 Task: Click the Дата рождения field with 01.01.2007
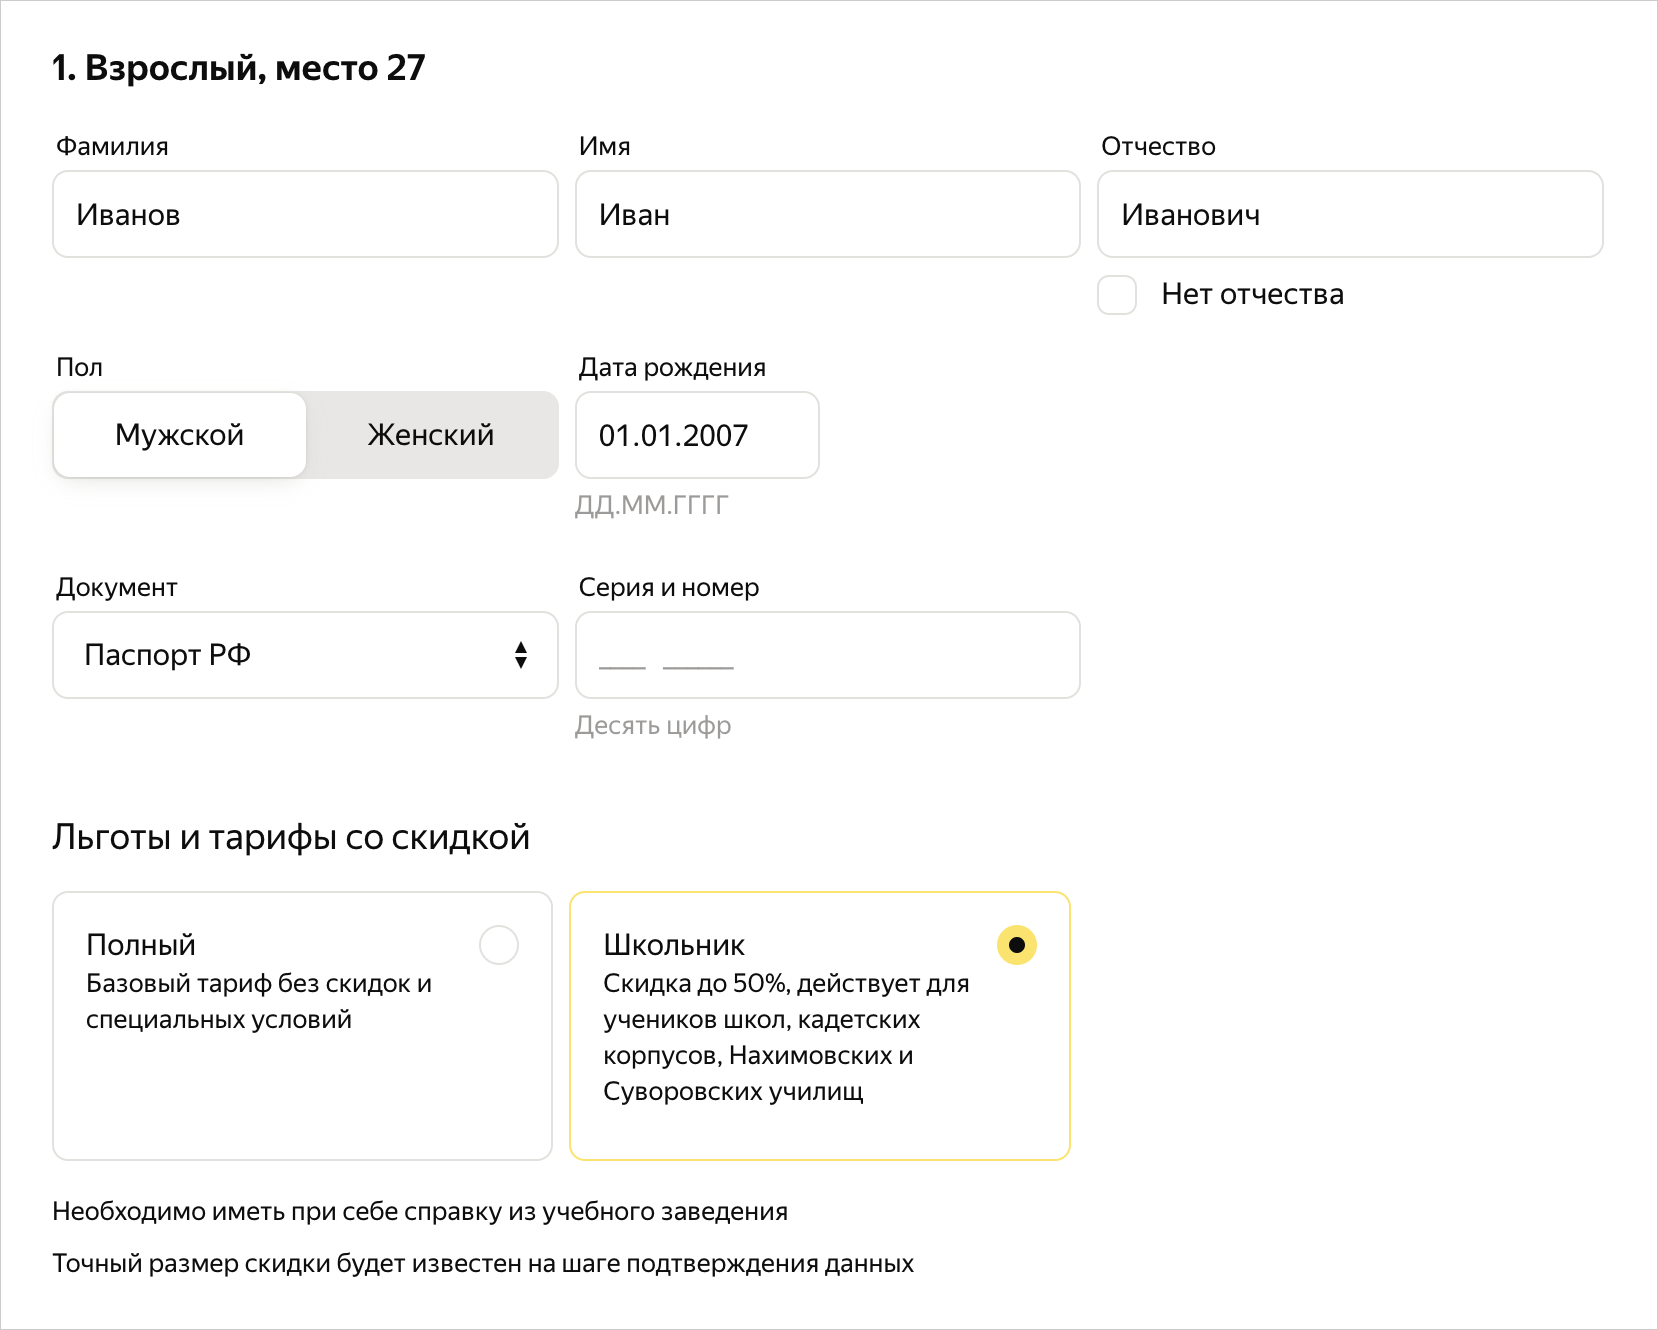[697, 435]
